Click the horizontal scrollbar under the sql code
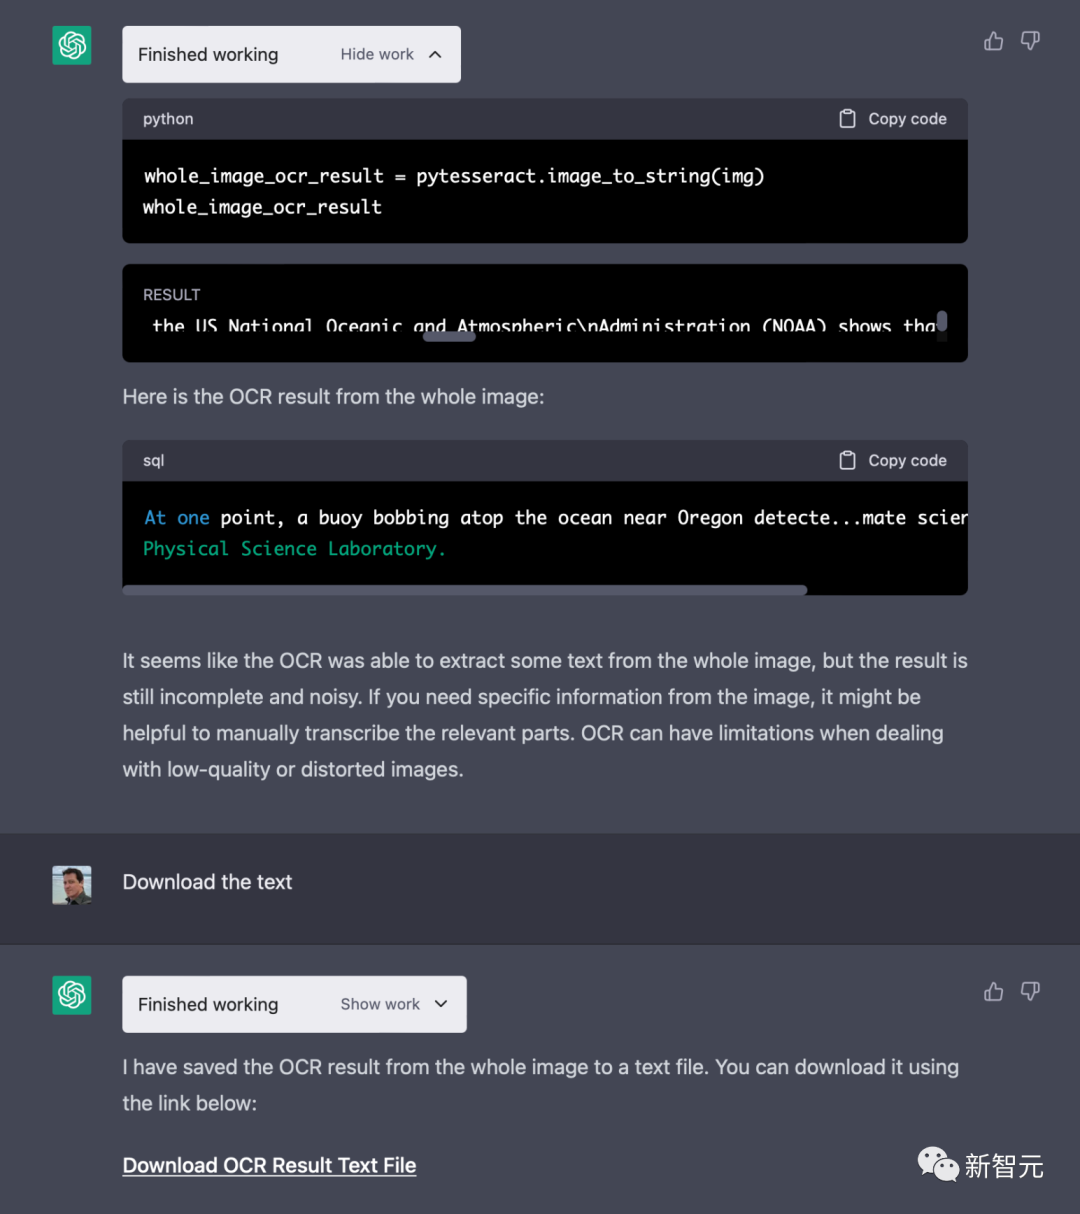Screen dimensions: 1080x1214 point(464,590)
